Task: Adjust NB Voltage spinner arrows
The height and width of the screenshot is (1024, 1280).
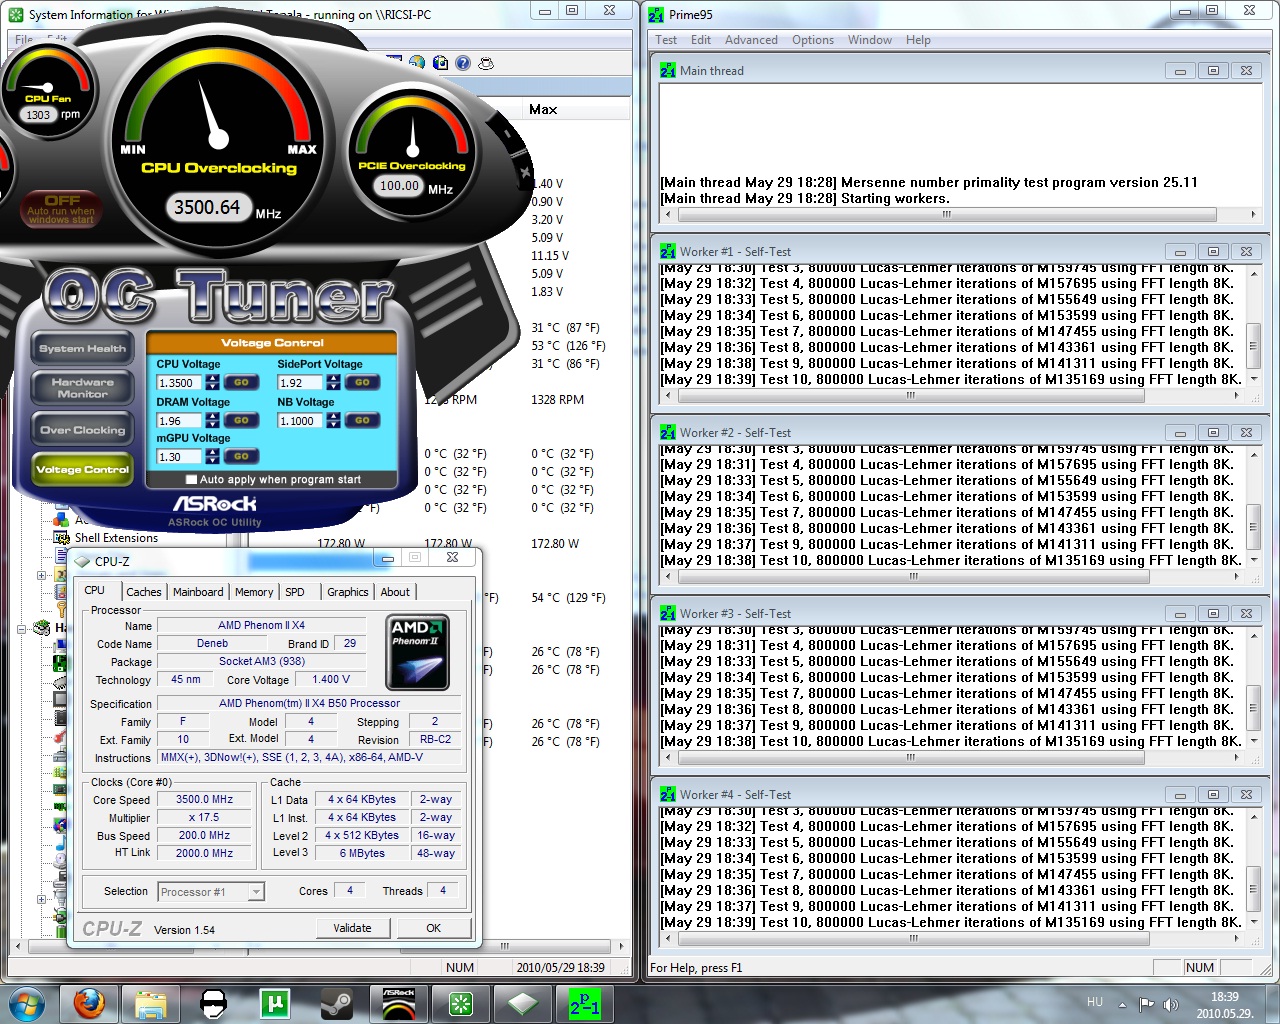Action: (333, 420)
